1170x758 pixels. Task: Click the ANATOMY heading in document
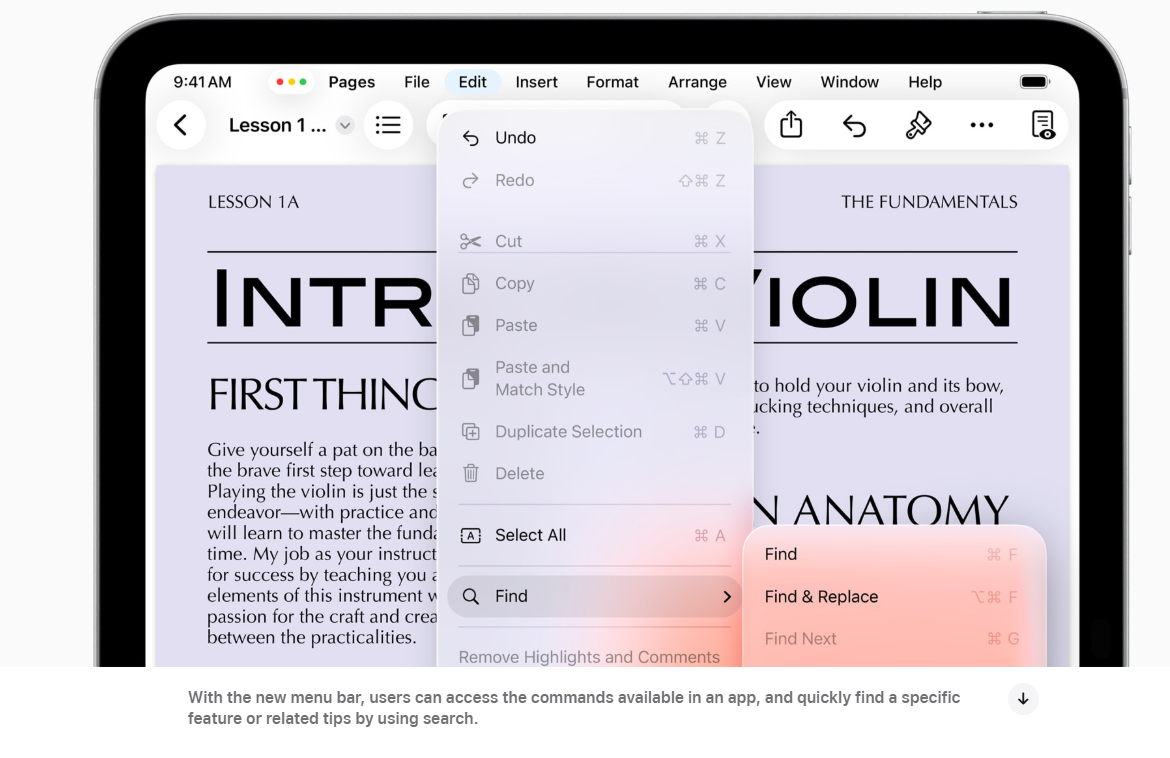(901, 510)
